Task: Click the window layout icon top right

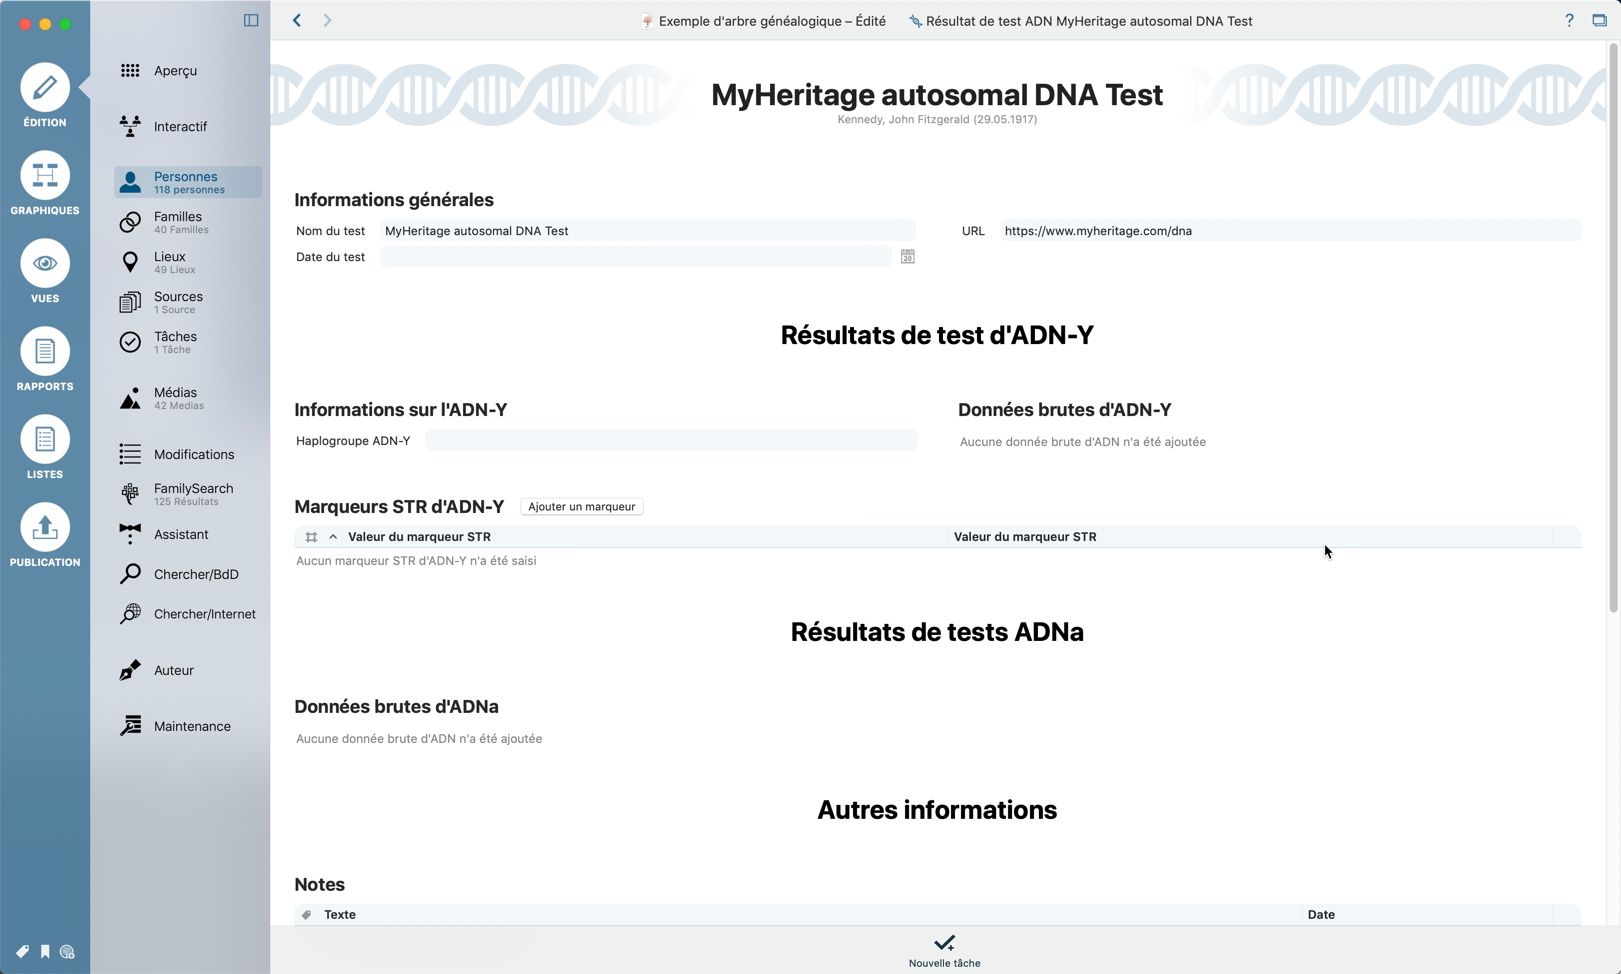Action: click(1599, 20)
